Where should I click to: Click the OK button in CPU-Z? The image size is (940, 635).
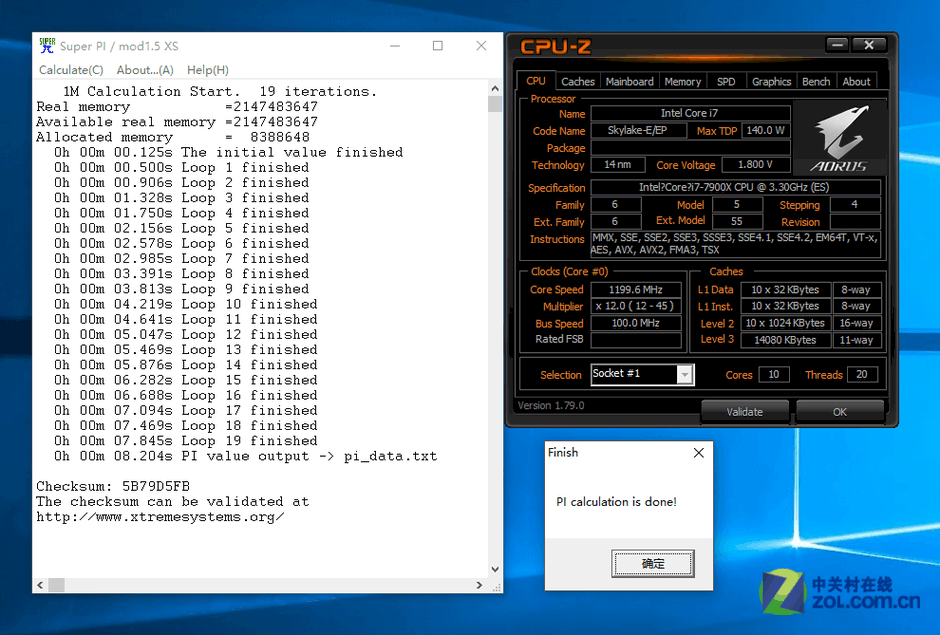[839, 412]
